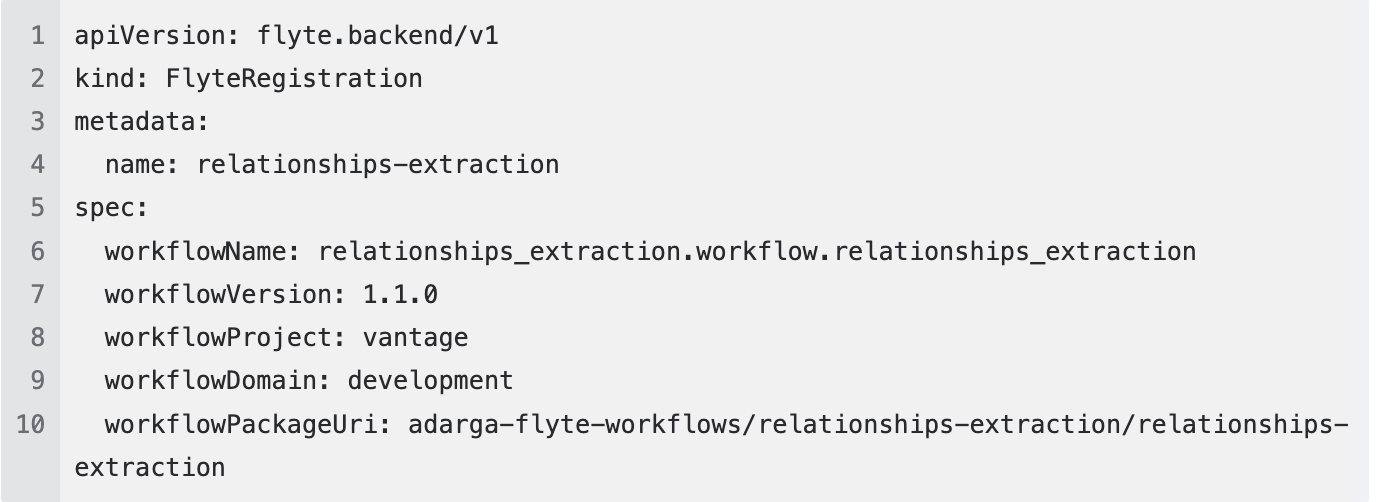Screen dimensions: 1376x502
Task: Click line number 6 in gutter
Action: click(x=38, y=250)
